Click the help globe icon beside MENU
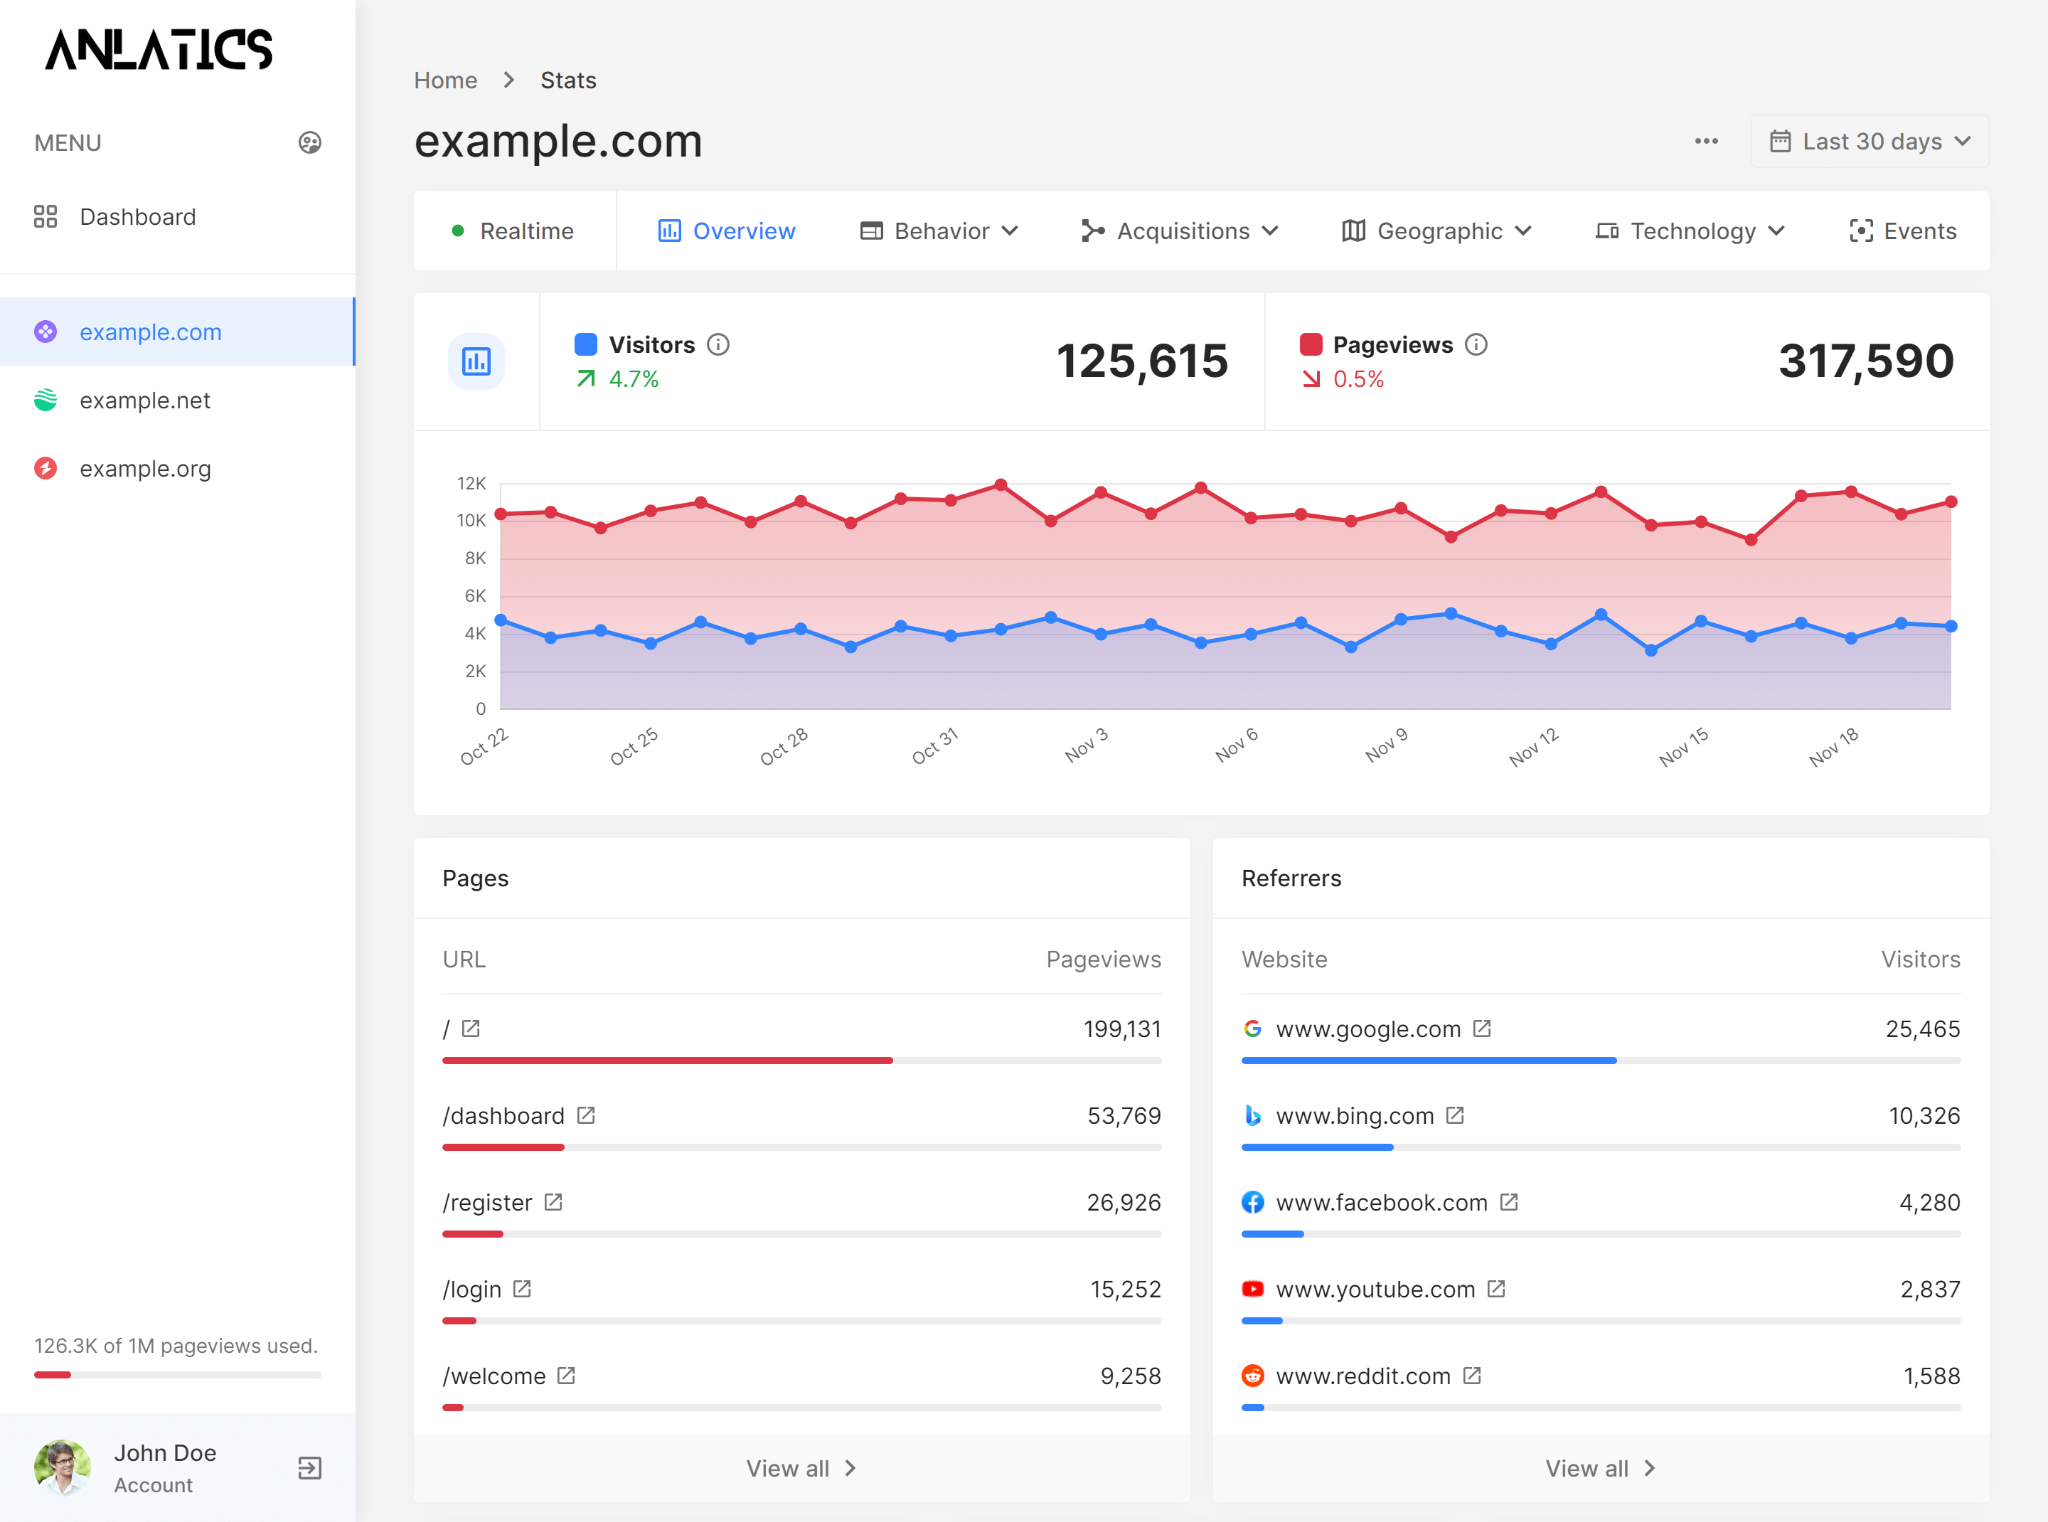 point(310,142)
